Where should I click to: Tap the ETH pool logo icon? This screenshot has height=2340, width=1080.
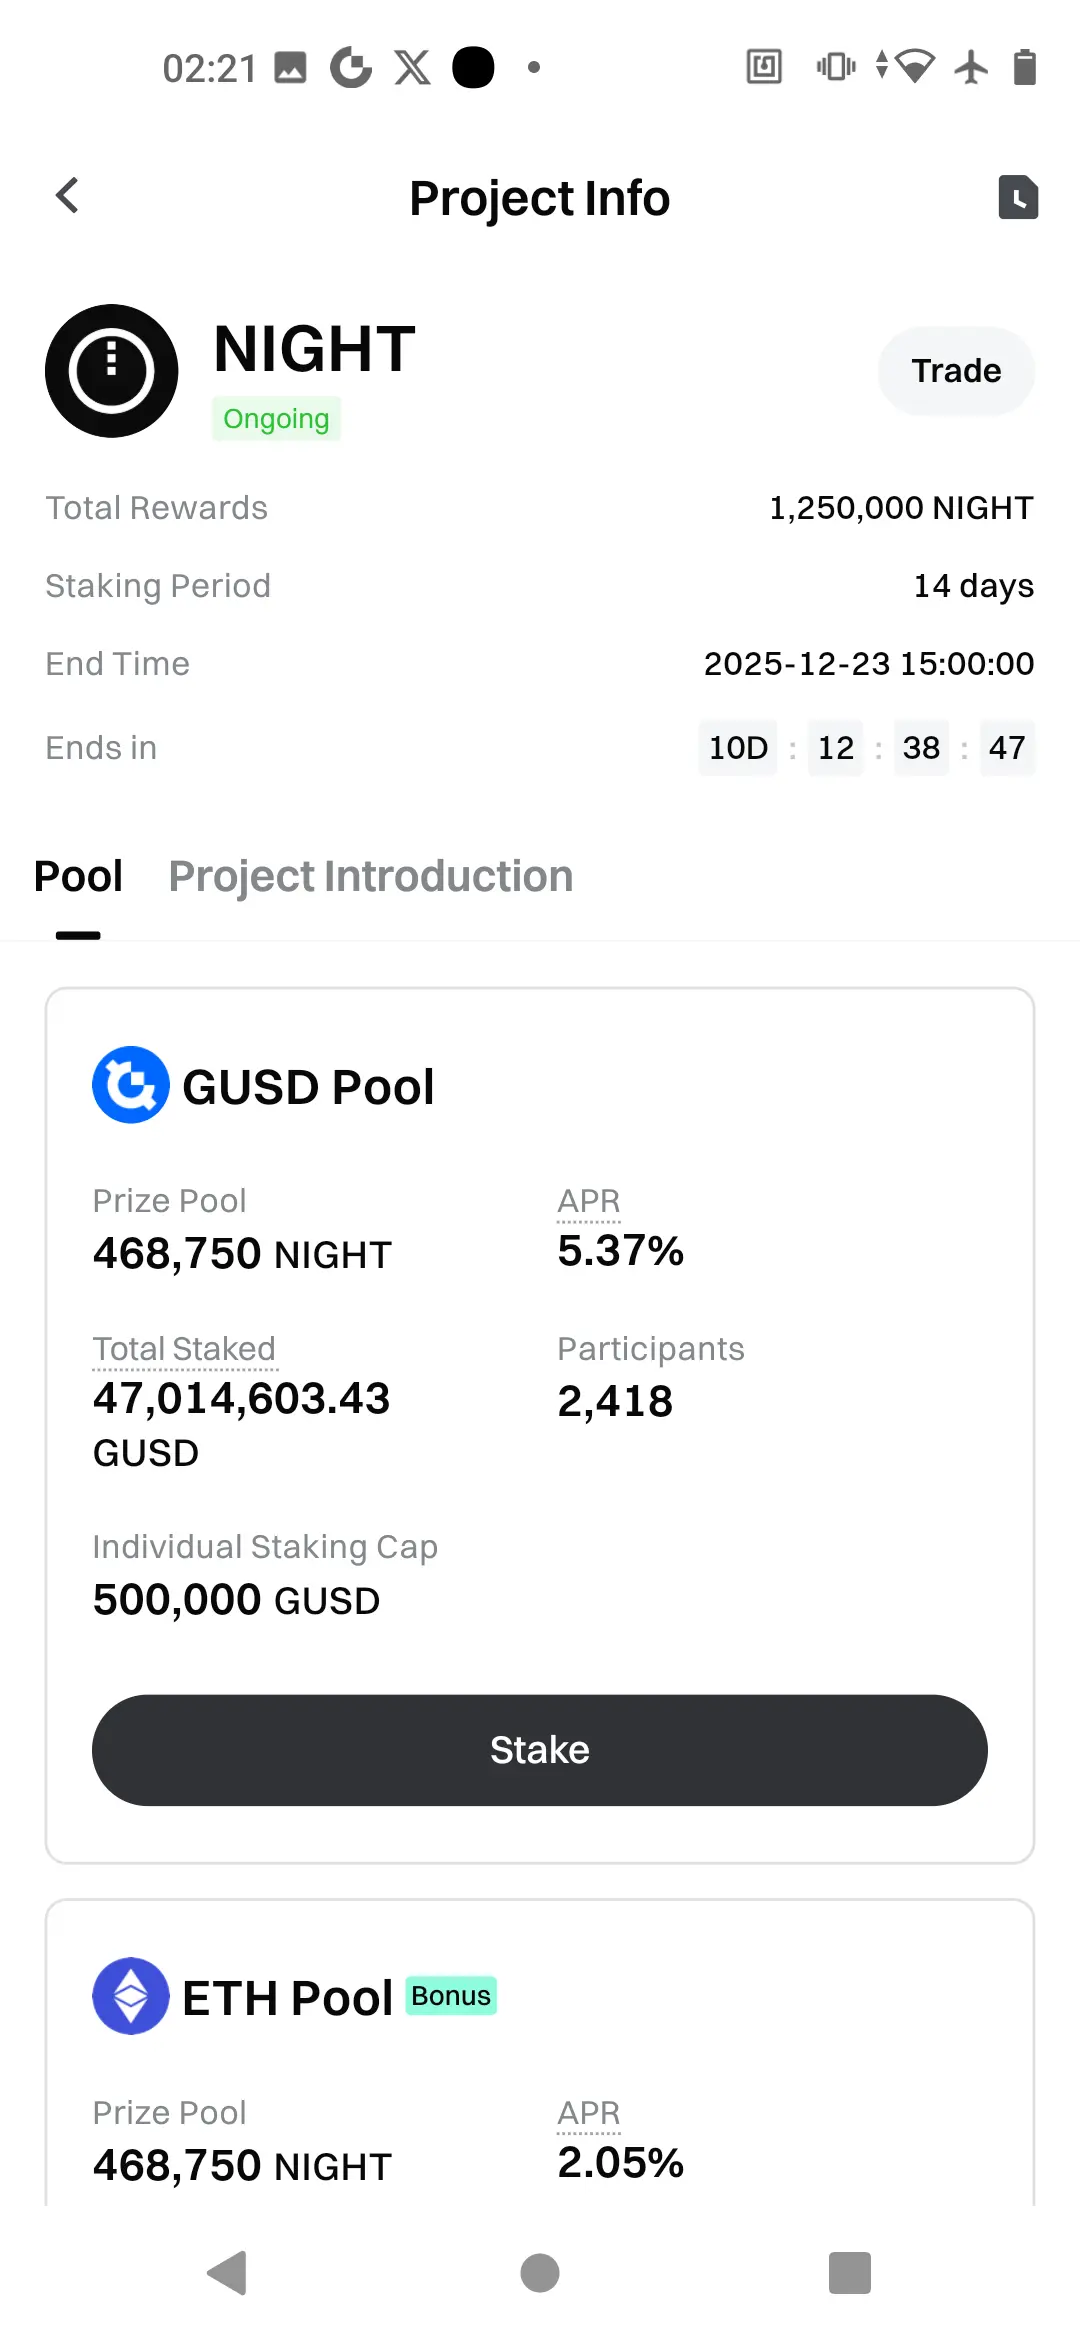pyautogui.click(x=130, y=1996)
